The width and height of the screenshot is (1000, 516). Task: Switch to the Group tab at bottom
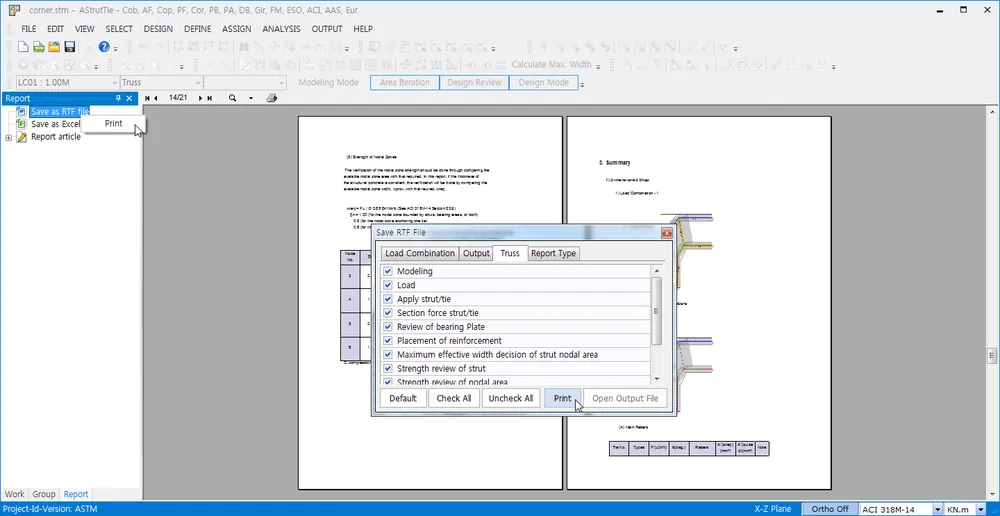(x=44, y=494)
